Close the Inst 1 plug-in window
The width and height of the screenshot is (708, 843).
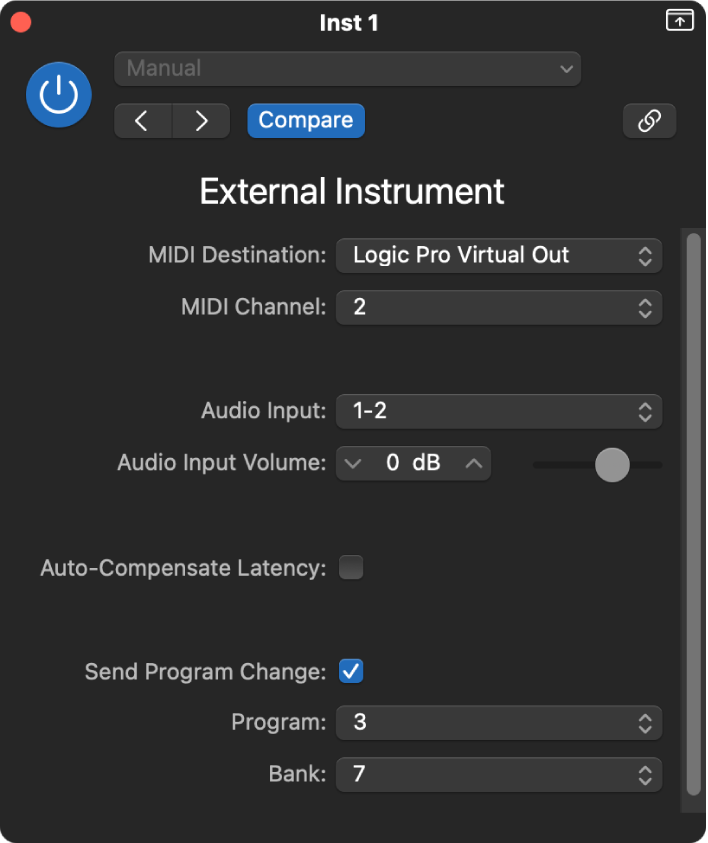(20, 22)
